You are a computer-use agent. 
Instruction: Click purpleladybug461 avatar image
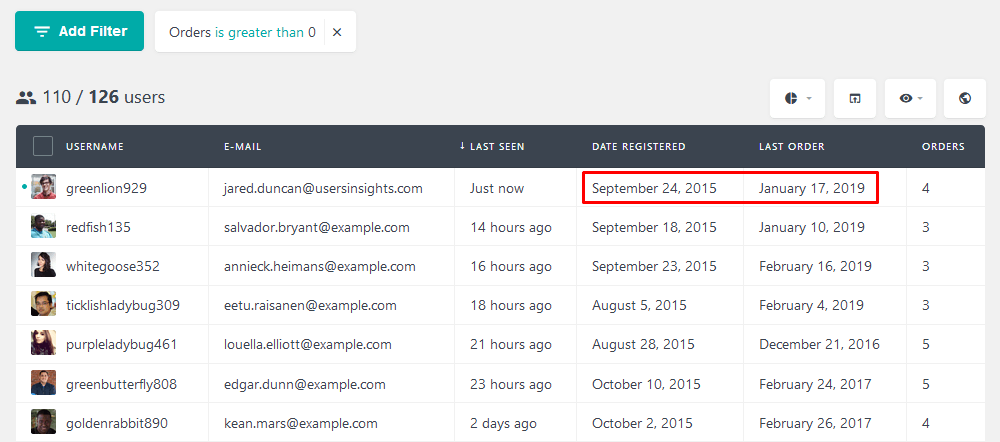(x=43, y=343)
